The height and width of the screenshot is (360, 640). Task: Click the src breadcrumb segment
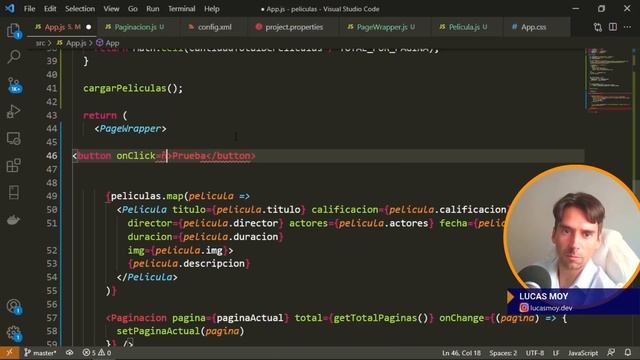click(x=40, y=43)
